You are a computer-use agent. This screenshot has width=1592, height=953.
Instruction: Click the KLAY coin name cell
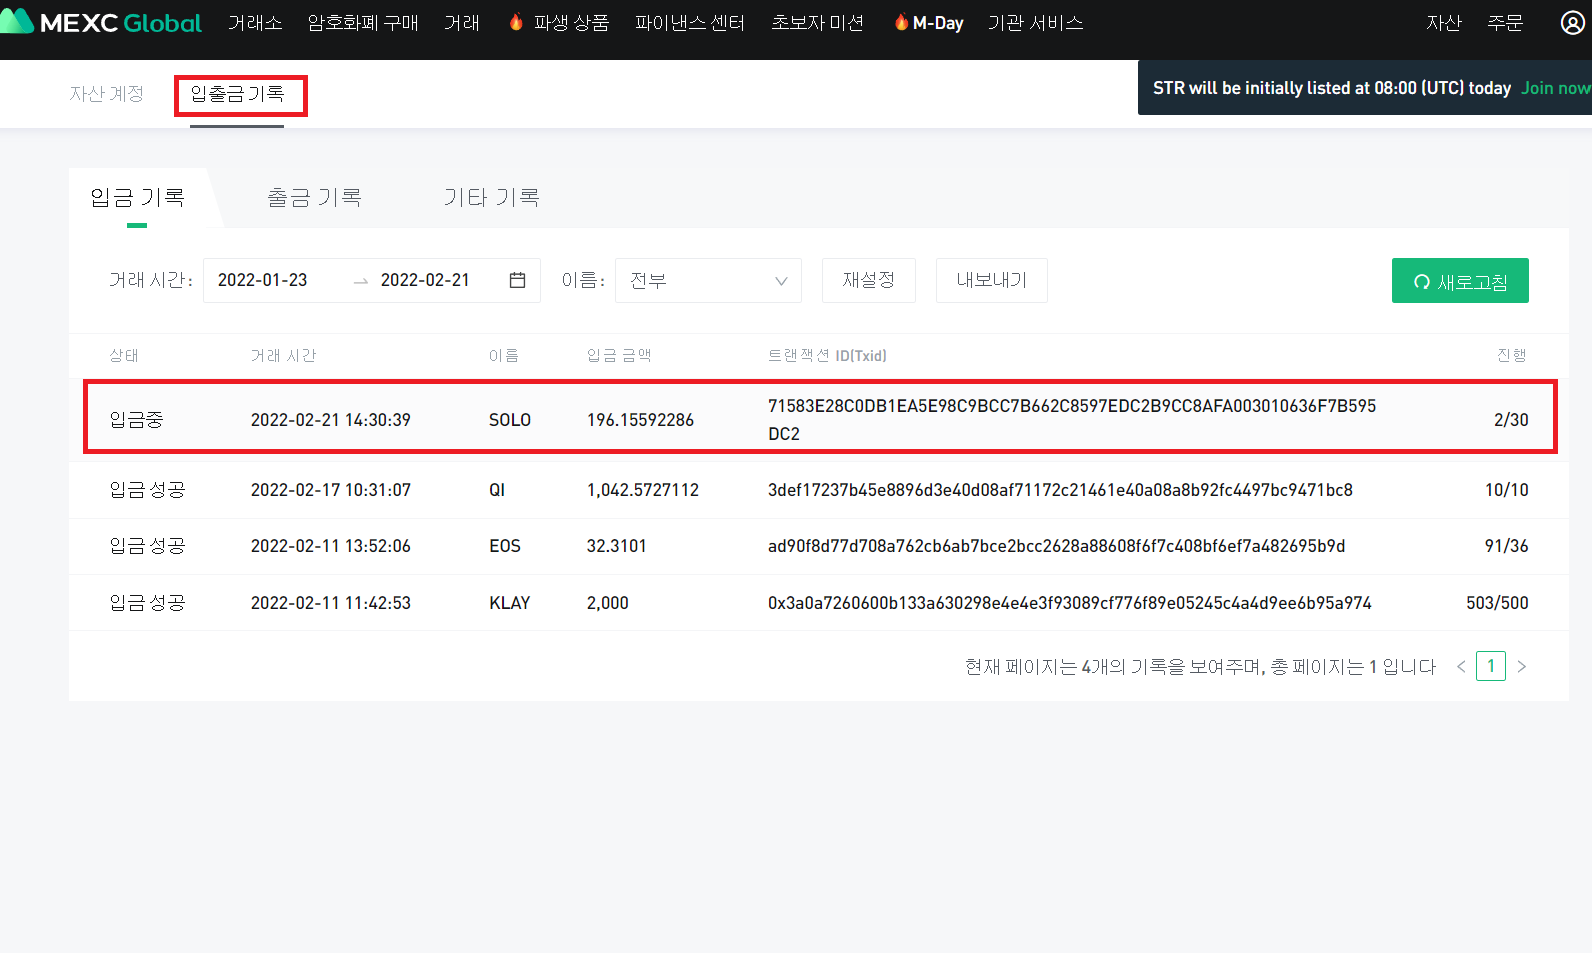510,603
